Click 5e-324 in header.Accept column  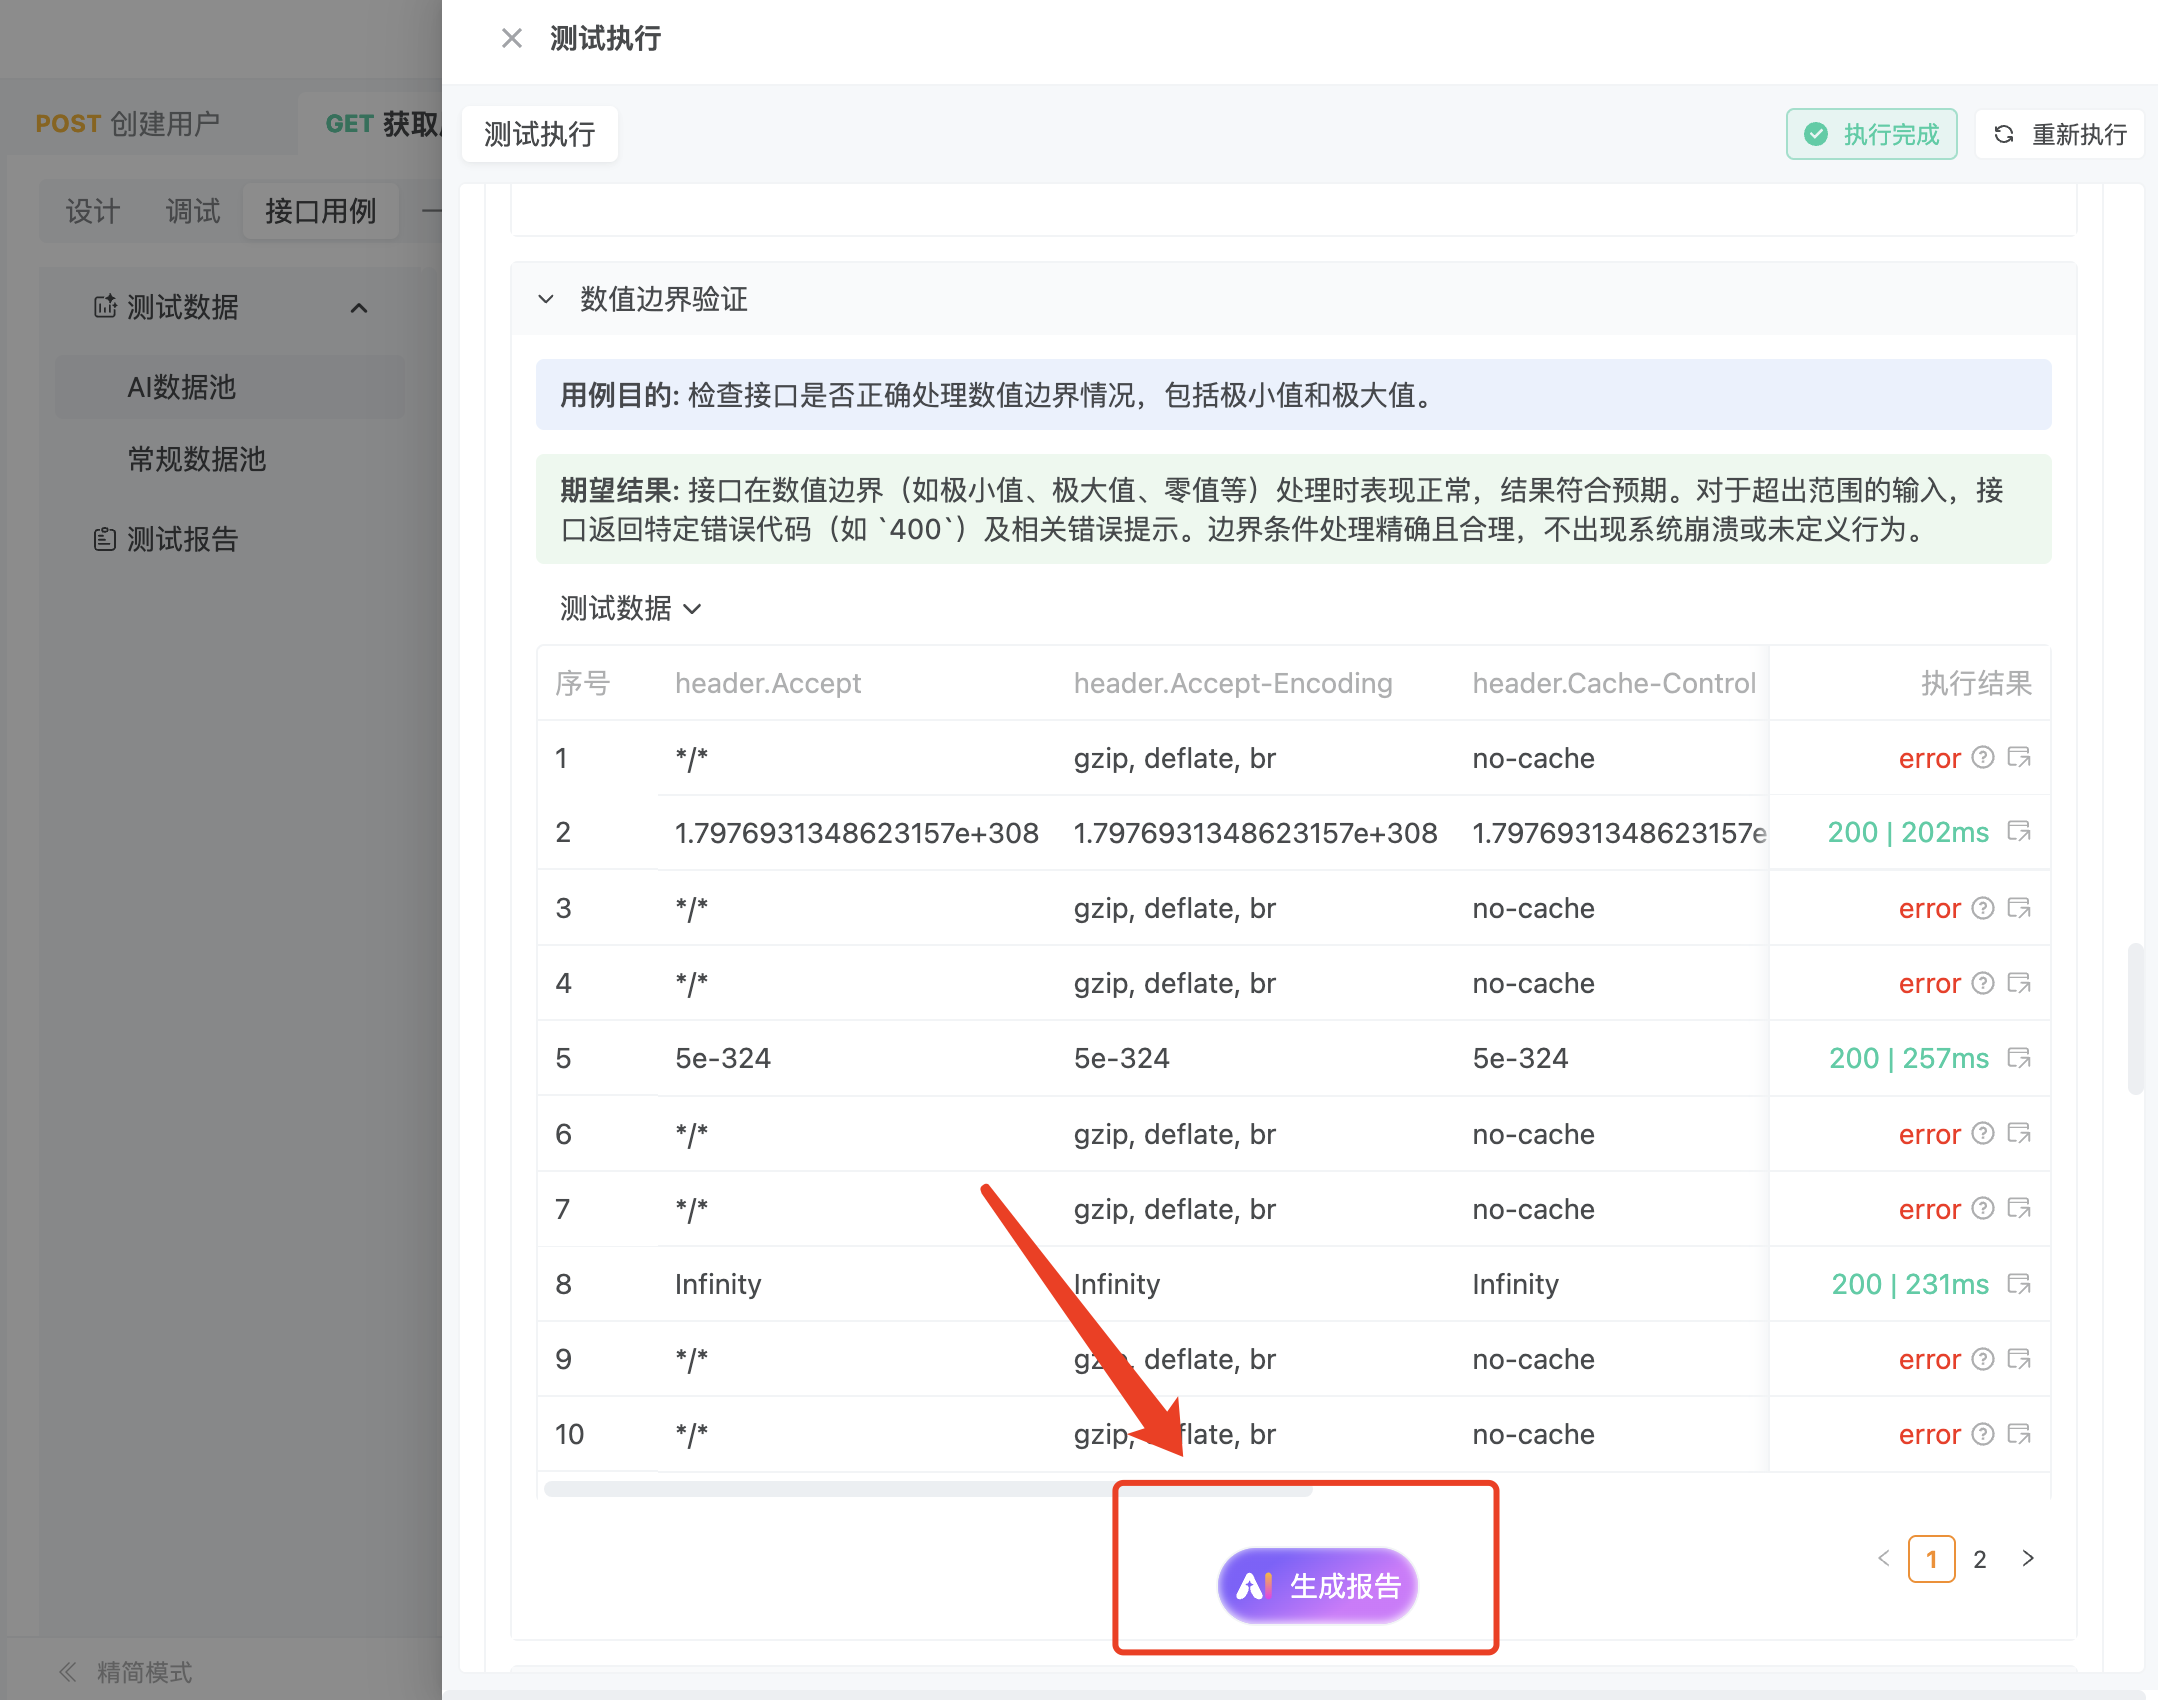pyautogui.click(x=723, y=1058)
